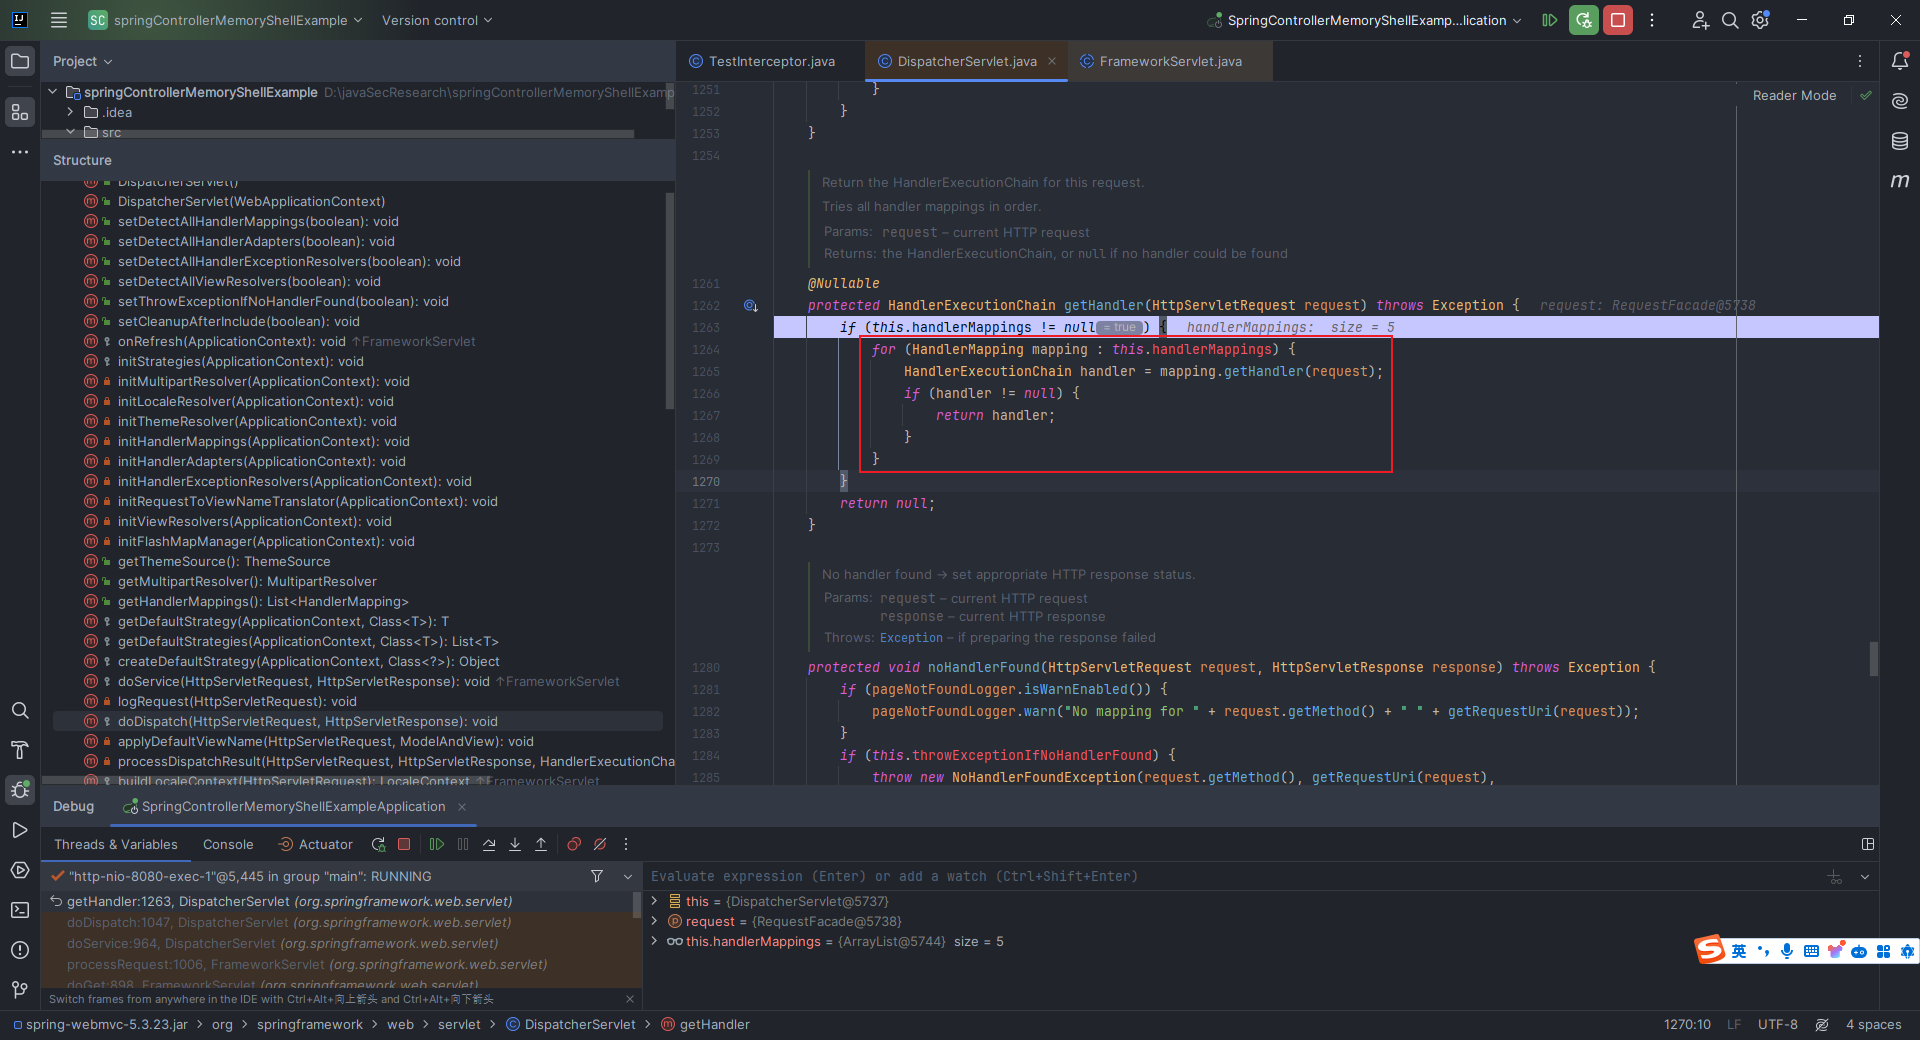Image resolution: width=1920 pixels, height=1040 pixels.
Task: Click the Code With Me user icon
Action: click(1700, 20)
